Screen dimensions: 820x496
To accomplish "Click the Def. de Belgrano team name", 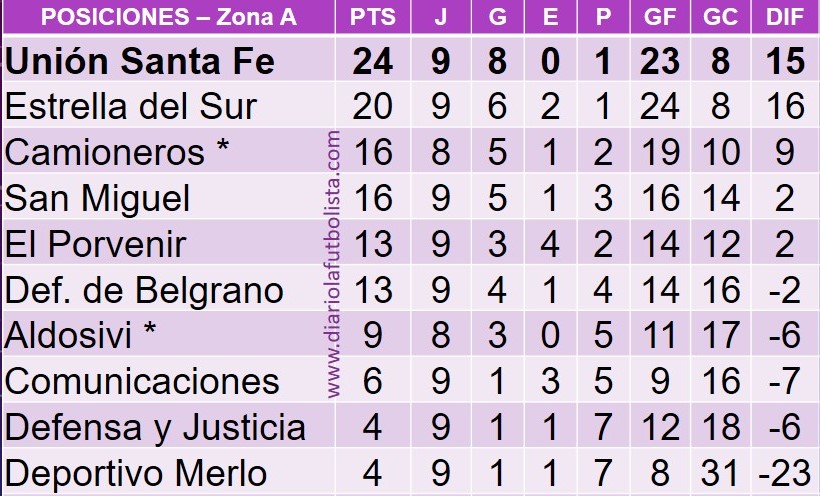I will coord(144,290).
